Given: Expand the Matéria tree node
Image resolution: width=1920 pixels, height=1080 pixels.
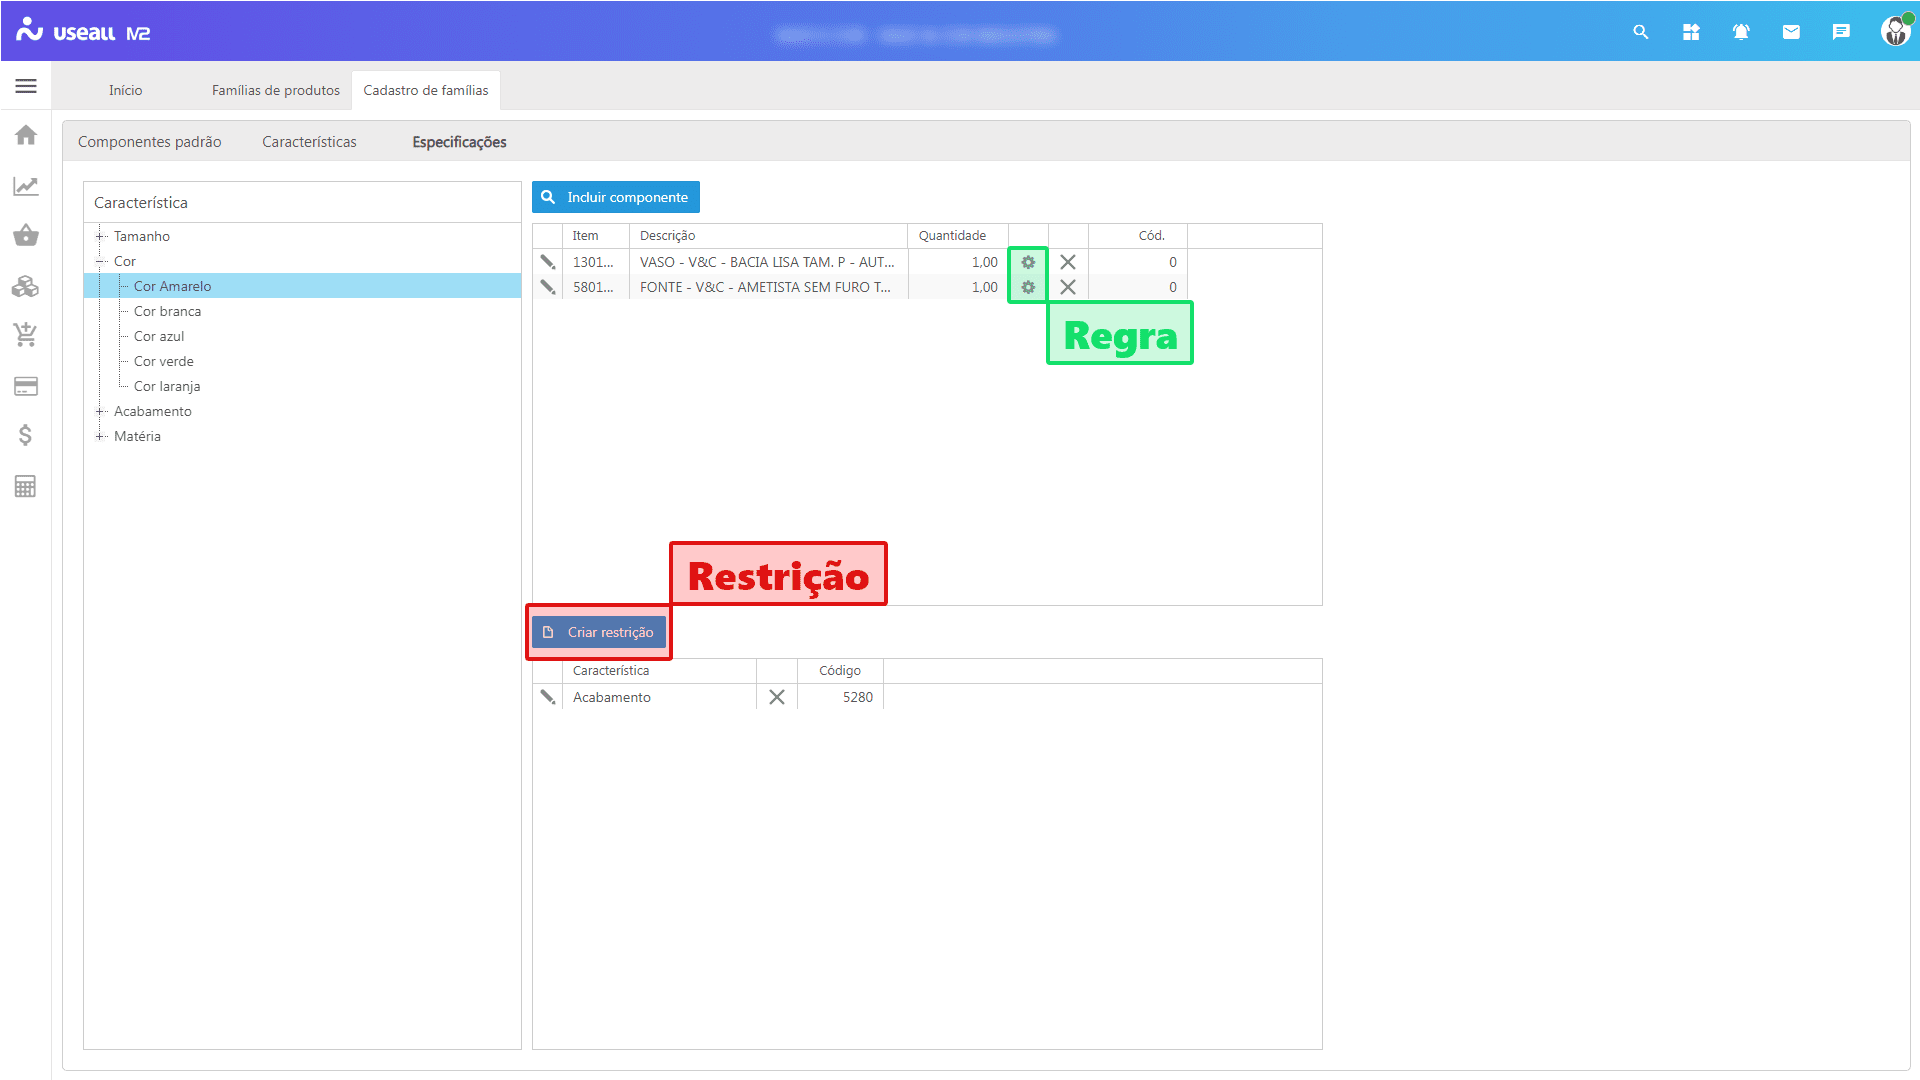Looking at the screenshot, I should [x=100, y=436].
